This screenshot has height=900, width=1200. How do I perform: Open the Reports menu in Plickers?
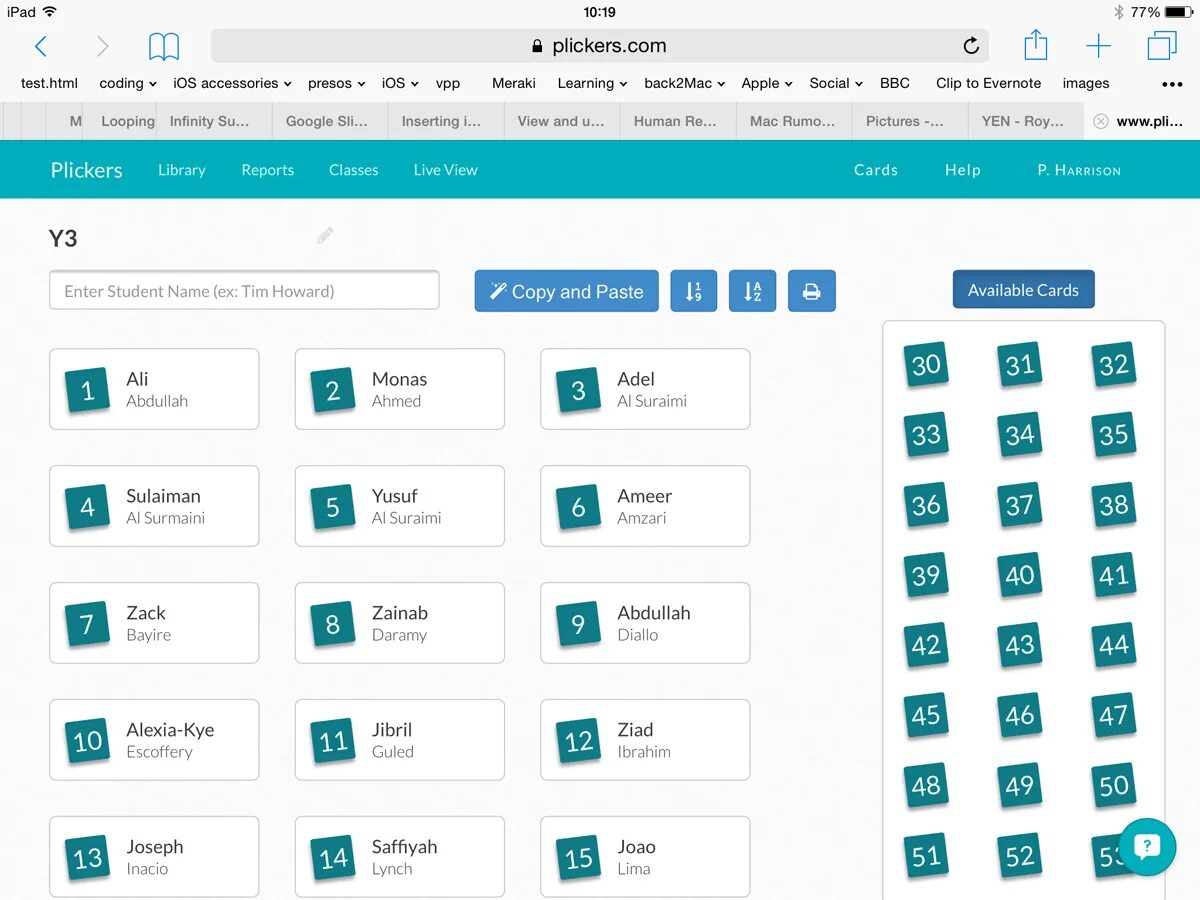click(x=268, y=170)
